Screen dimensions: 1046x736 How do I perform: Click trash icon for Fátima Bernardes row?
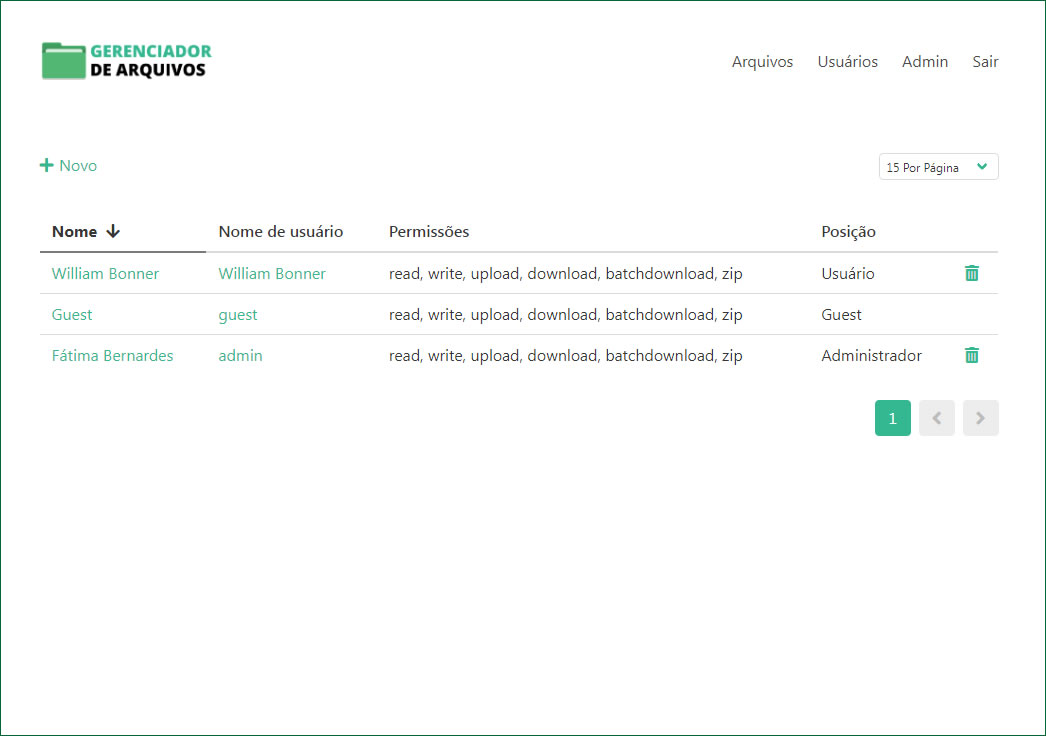pos(971,355)
